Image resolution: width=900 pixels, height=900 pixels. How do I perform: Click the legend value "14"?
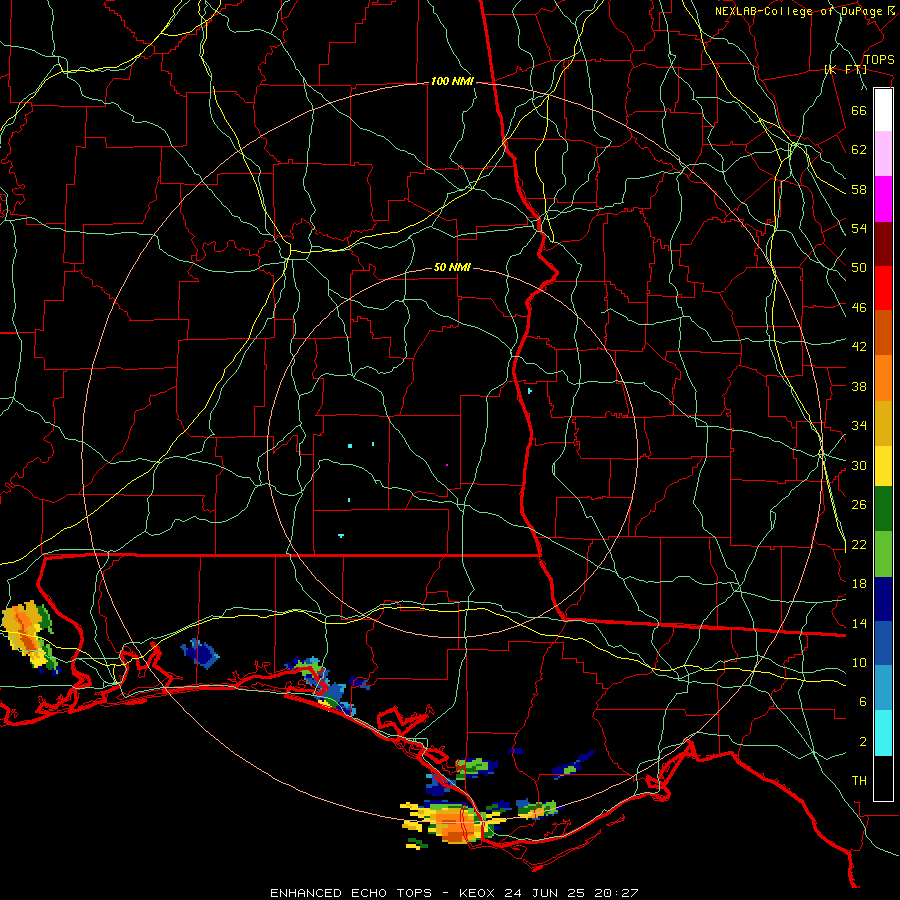[x=859, y=623]
